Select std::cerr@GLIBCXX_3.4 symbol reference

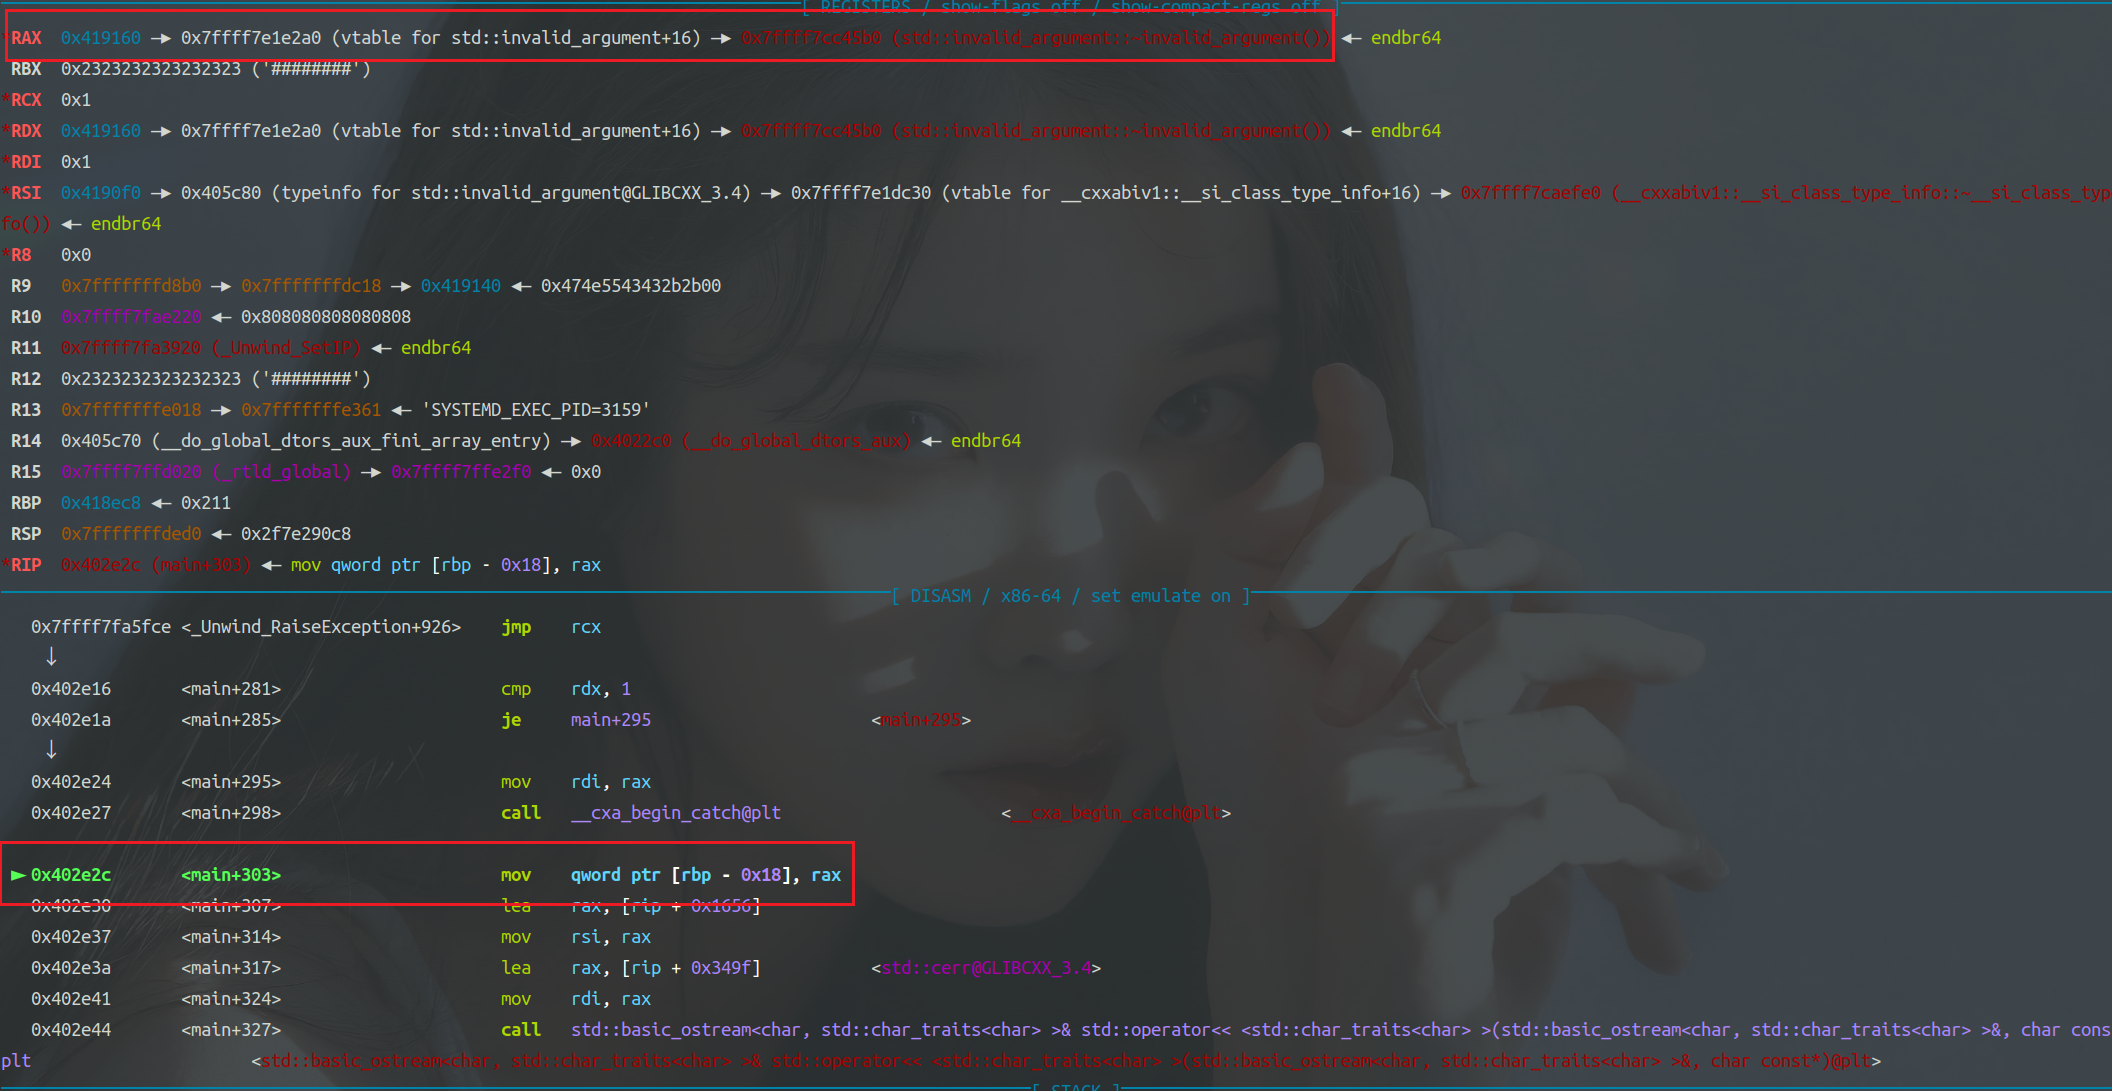pos(986,968)
